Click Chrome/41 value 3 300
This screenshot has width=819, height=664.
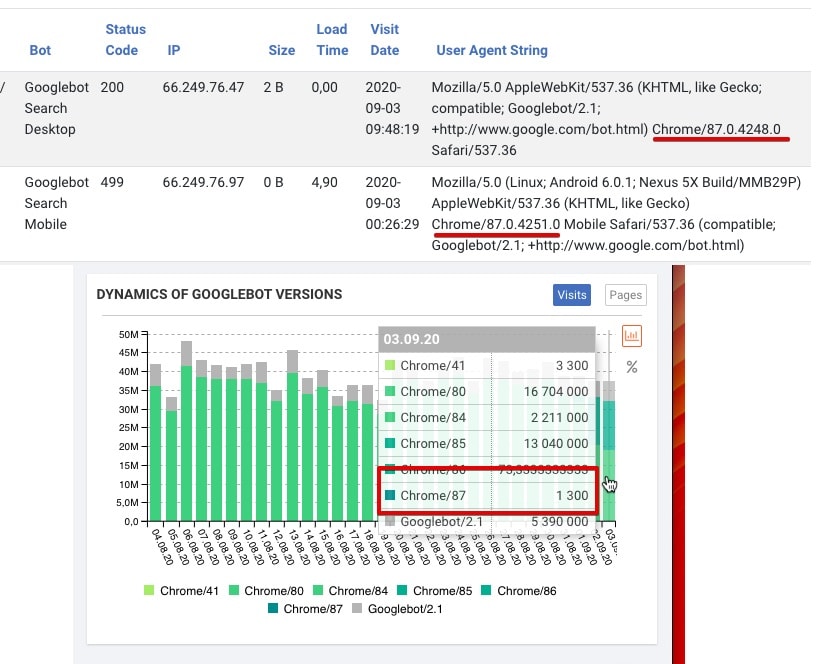[572, 365]
